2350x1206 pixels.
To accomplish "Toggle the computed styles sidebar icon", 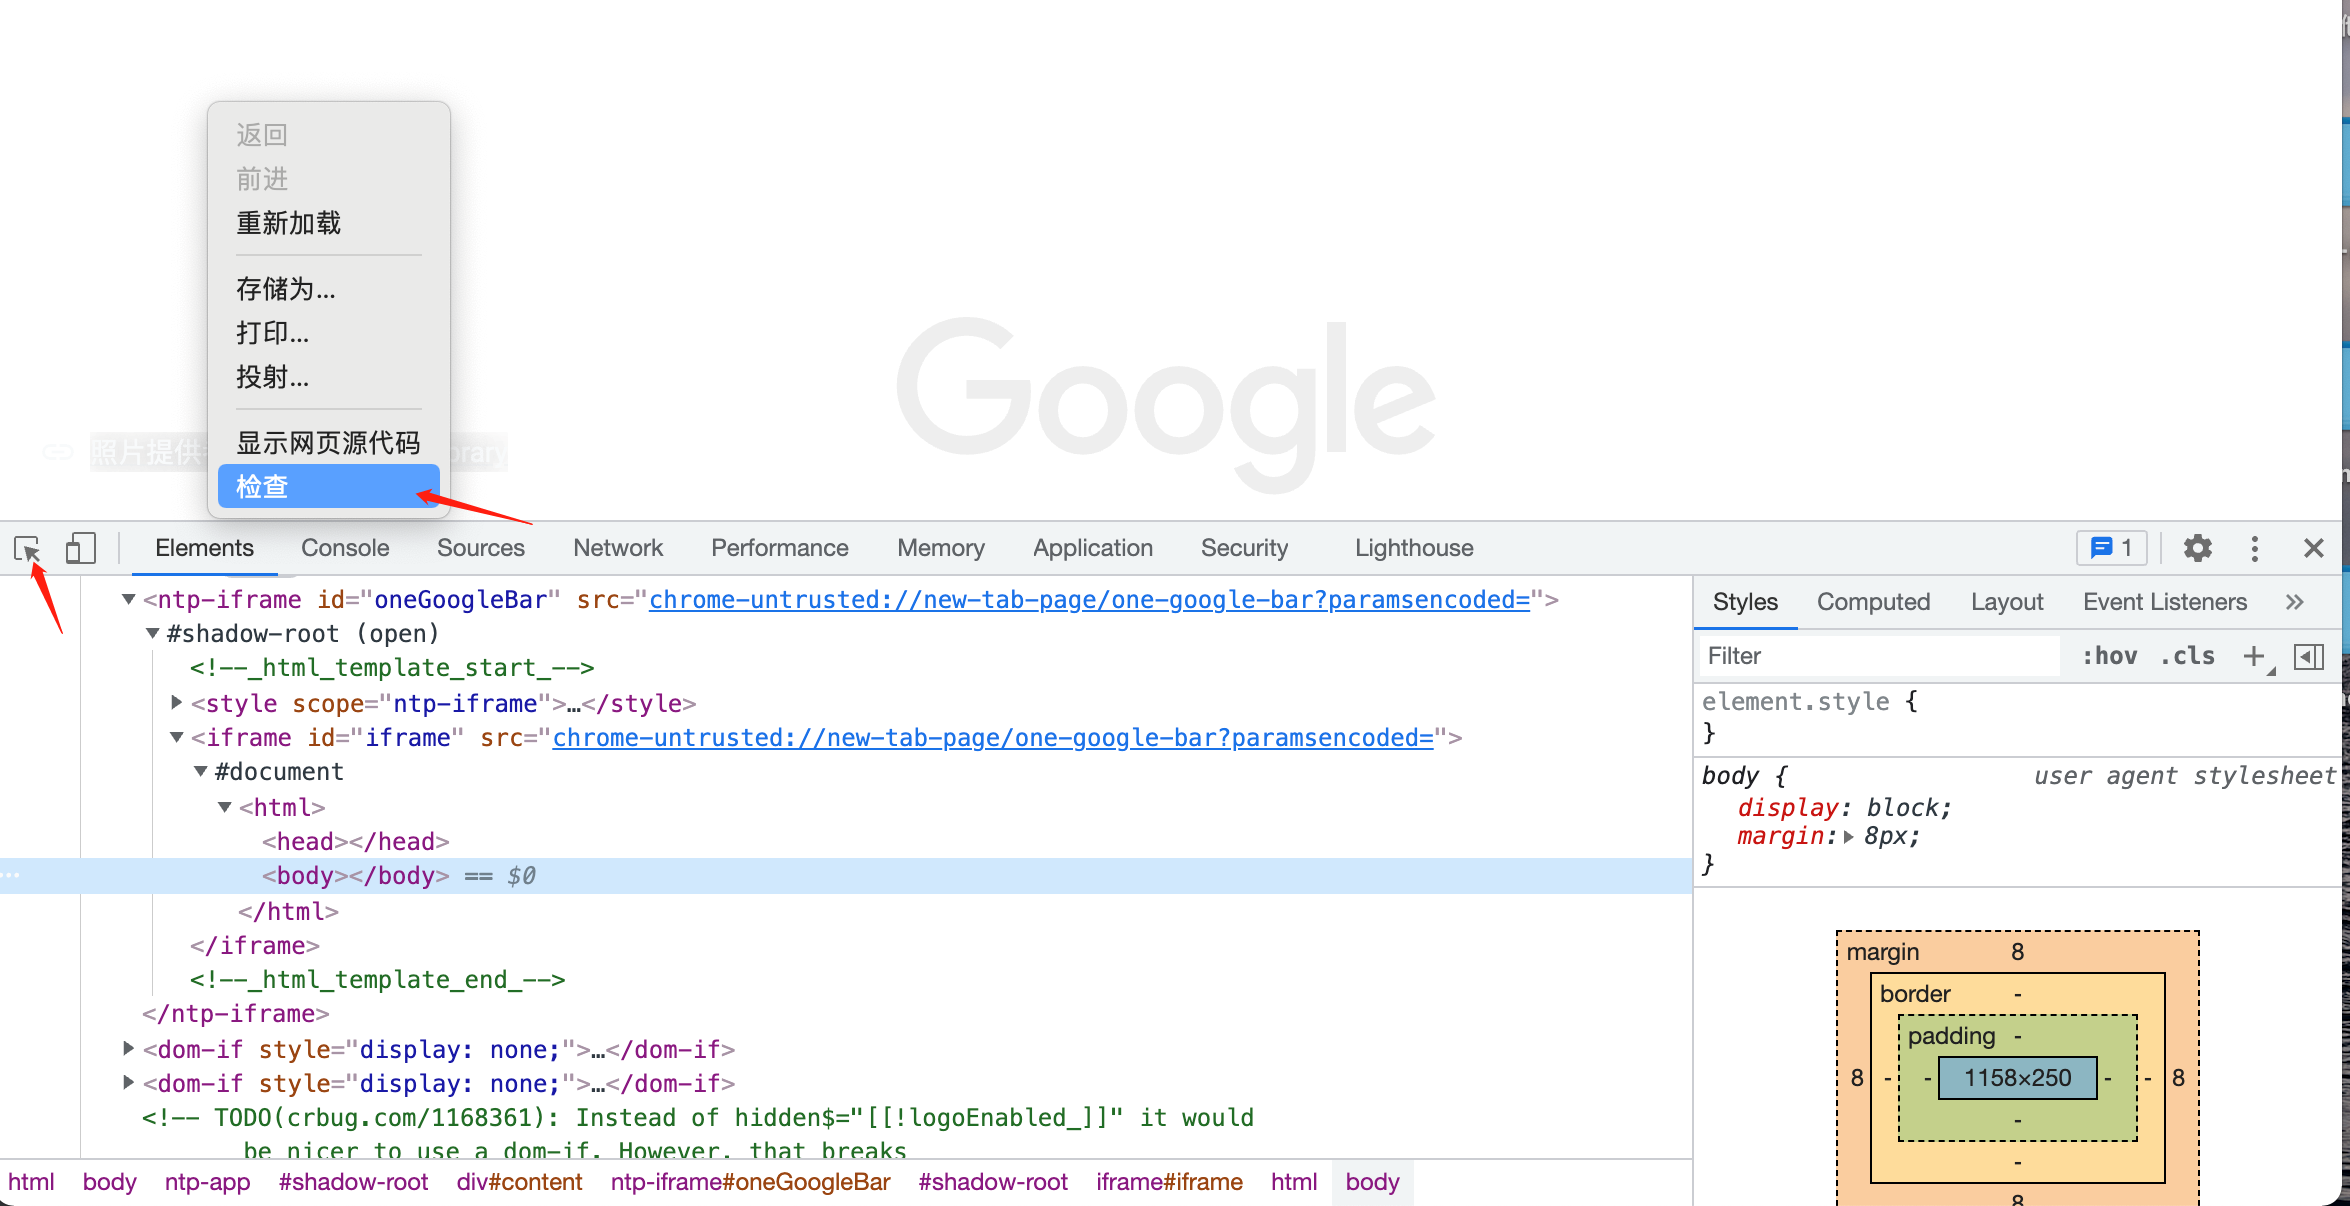I will [x=2308, y=656].
